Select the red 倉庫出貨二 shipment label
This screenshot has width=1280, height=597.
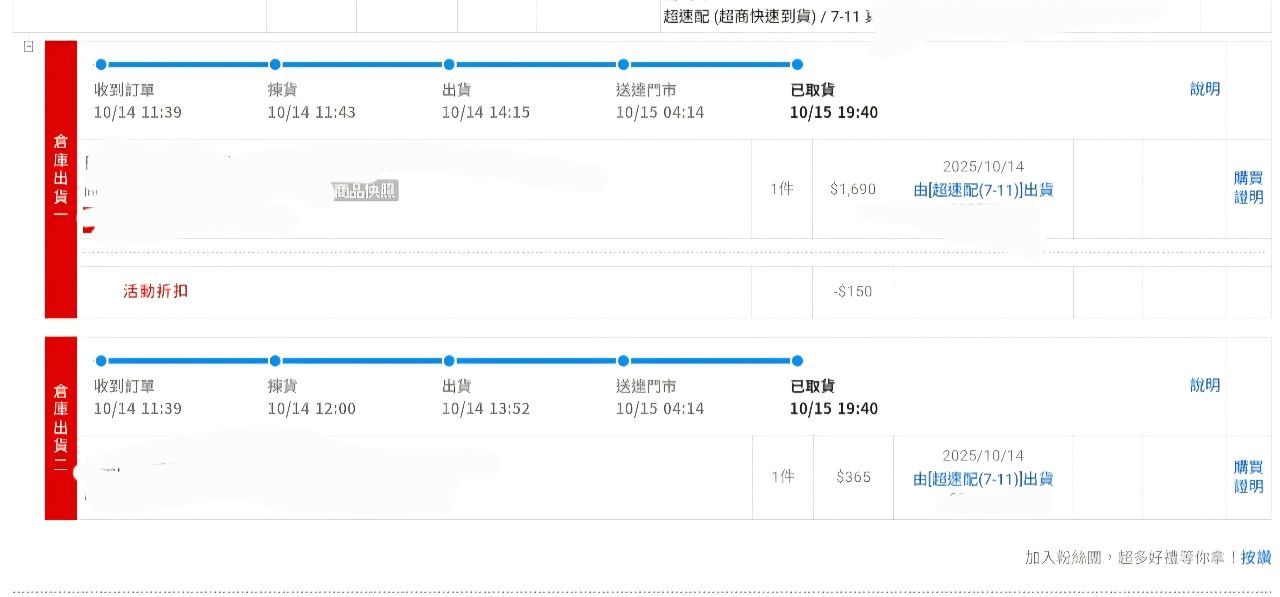[x=61, y=428]
